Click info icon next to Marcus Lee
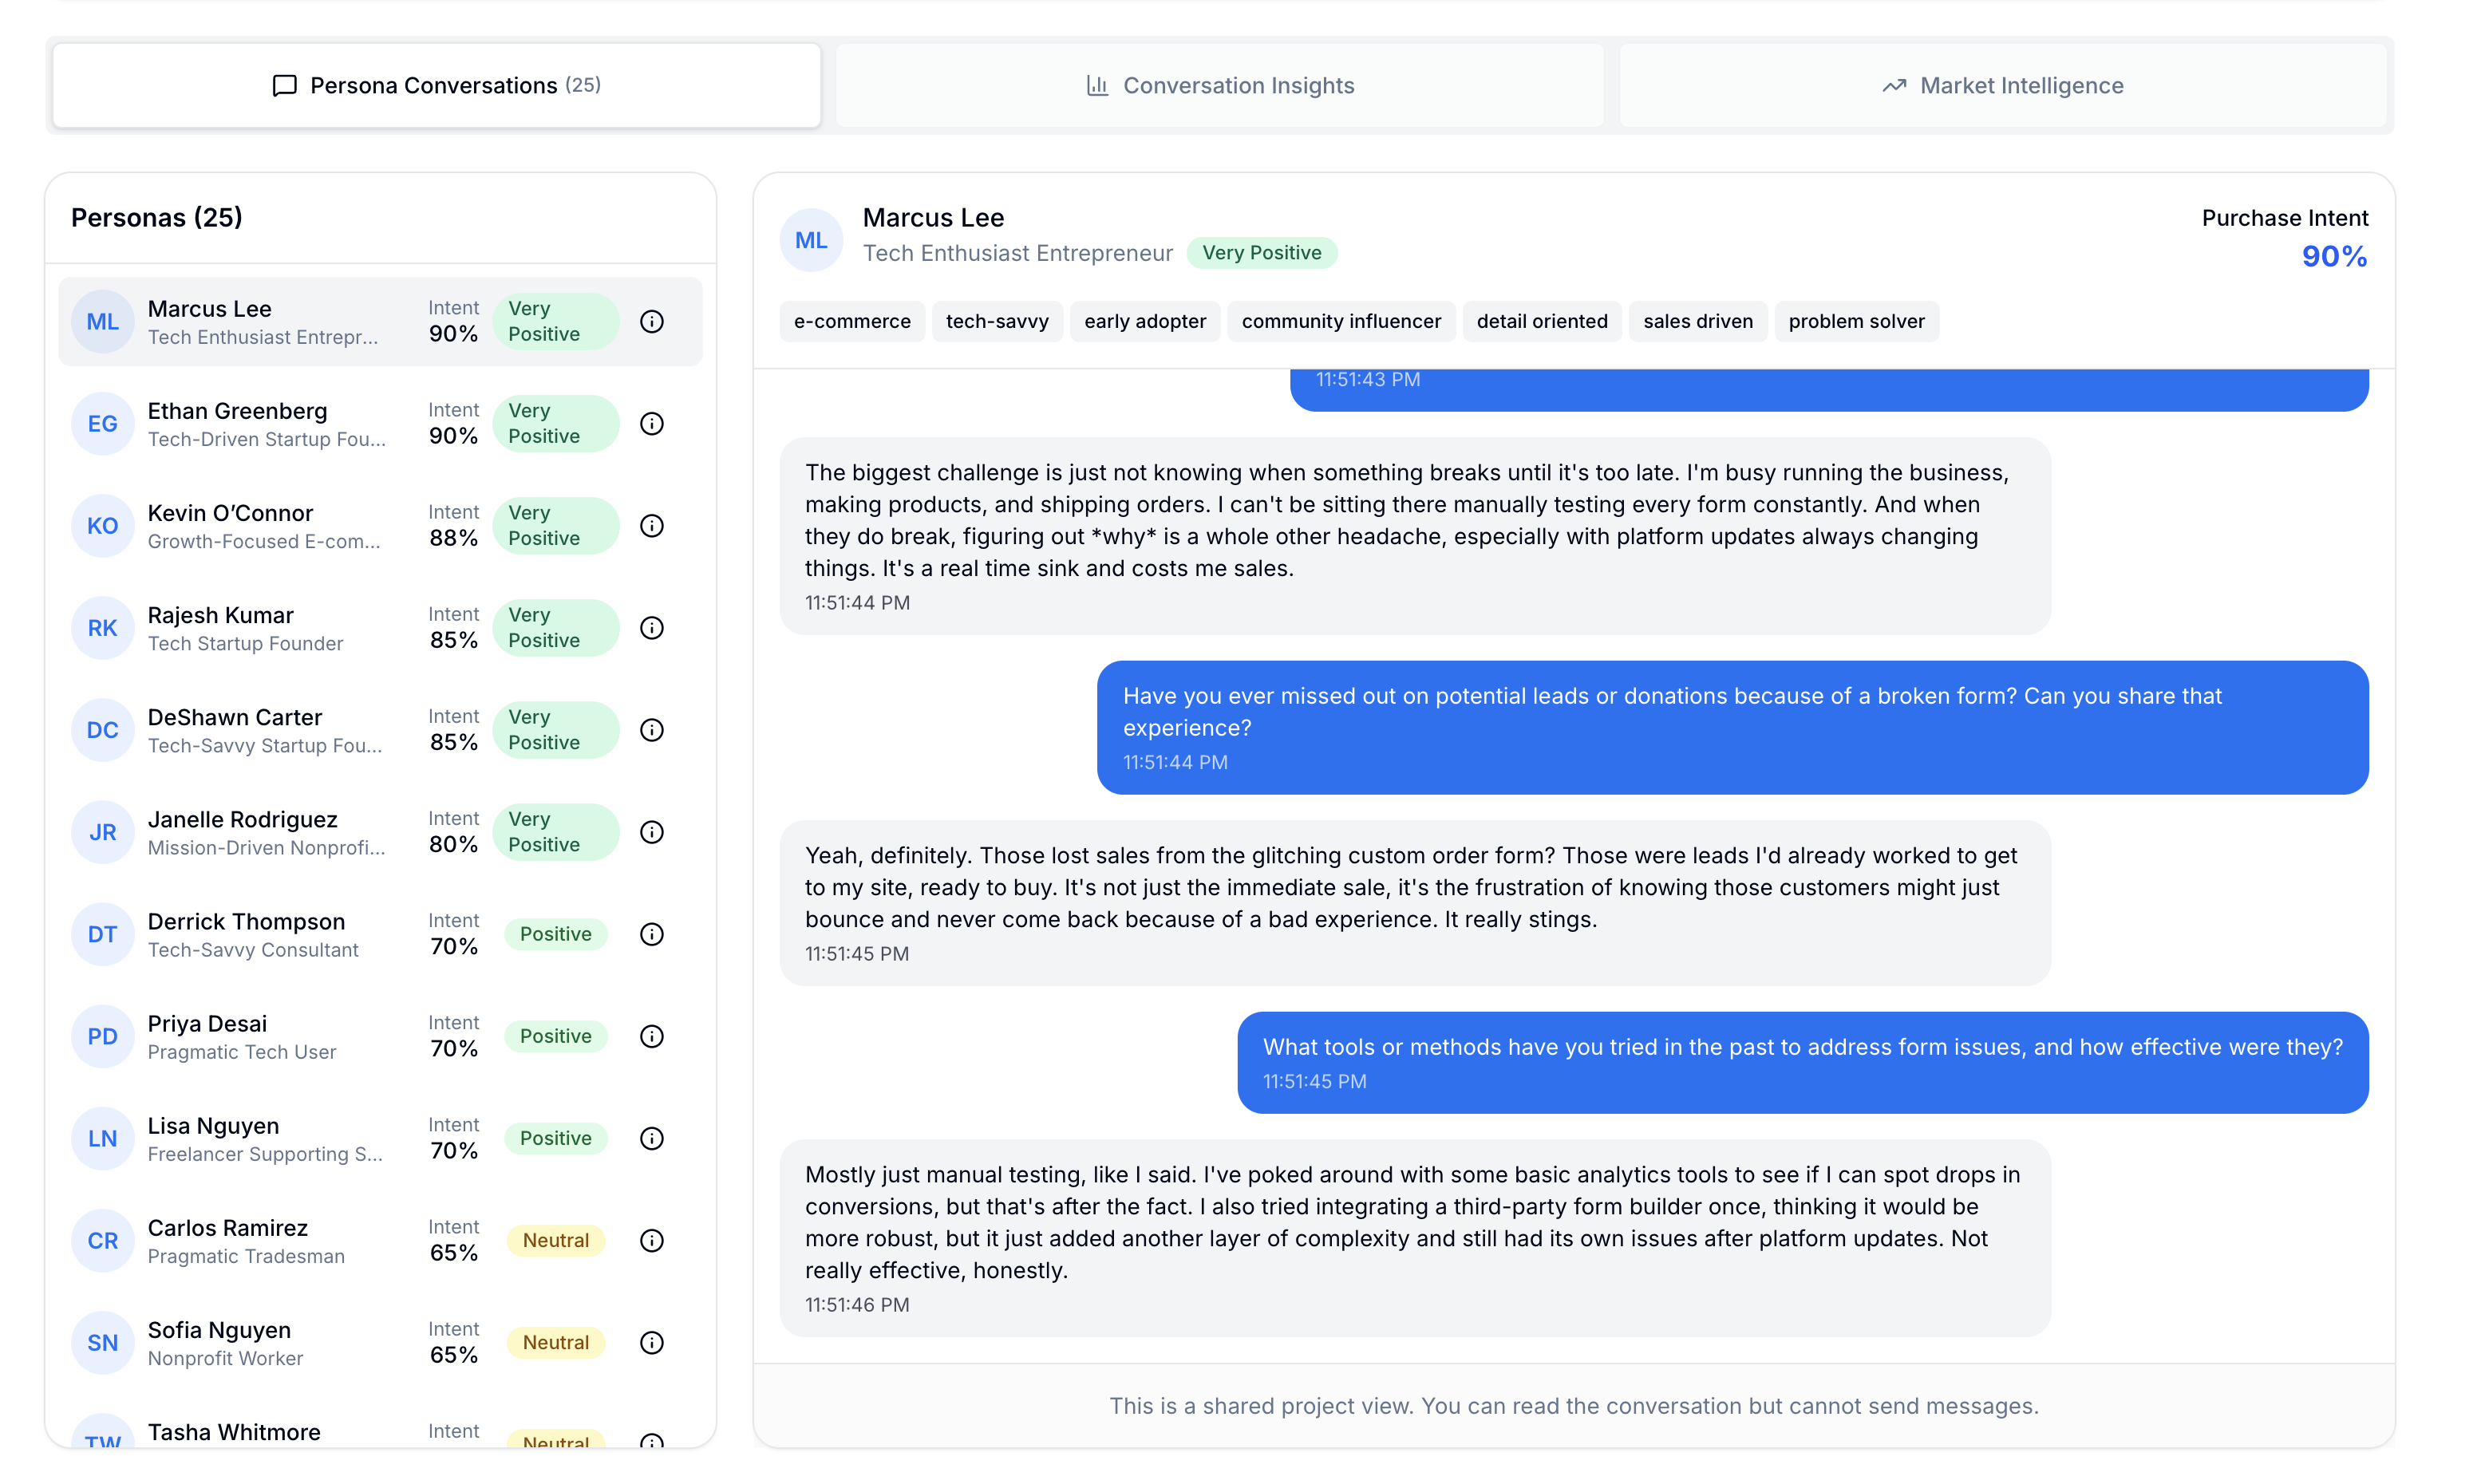The height and width of the screenshot is (1484, 2485). 652,322
